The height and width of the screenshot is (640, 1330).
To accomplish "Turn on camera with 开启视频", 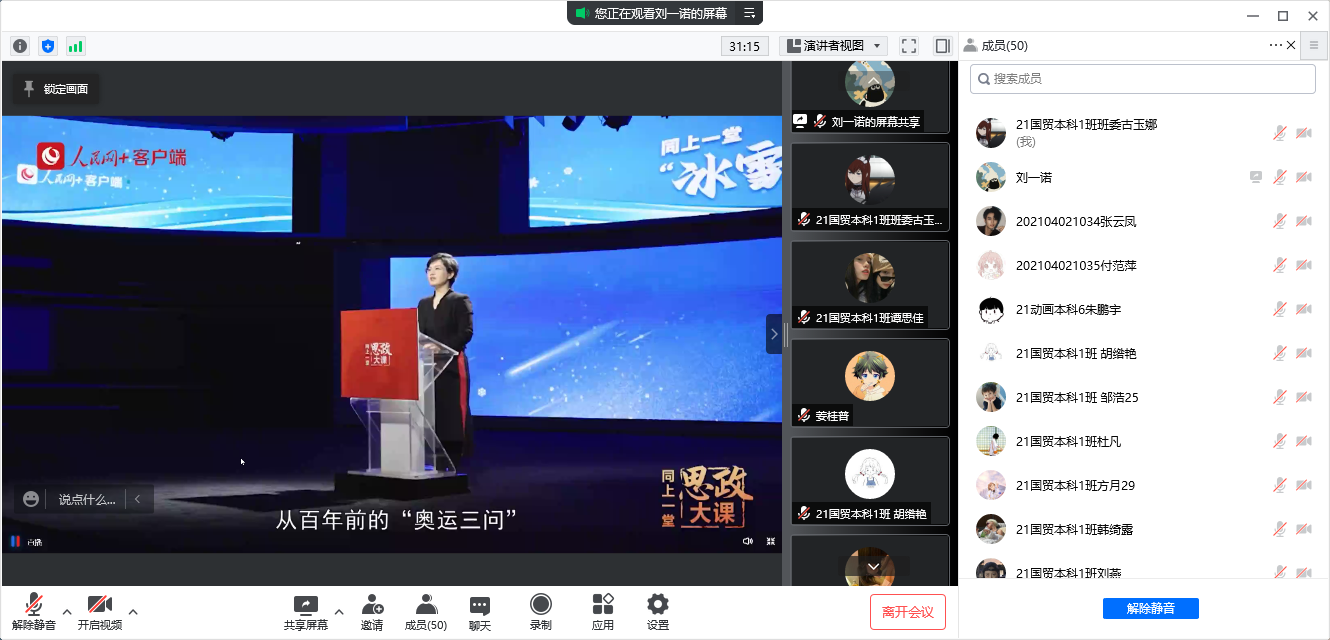I will tap(100, 612).
